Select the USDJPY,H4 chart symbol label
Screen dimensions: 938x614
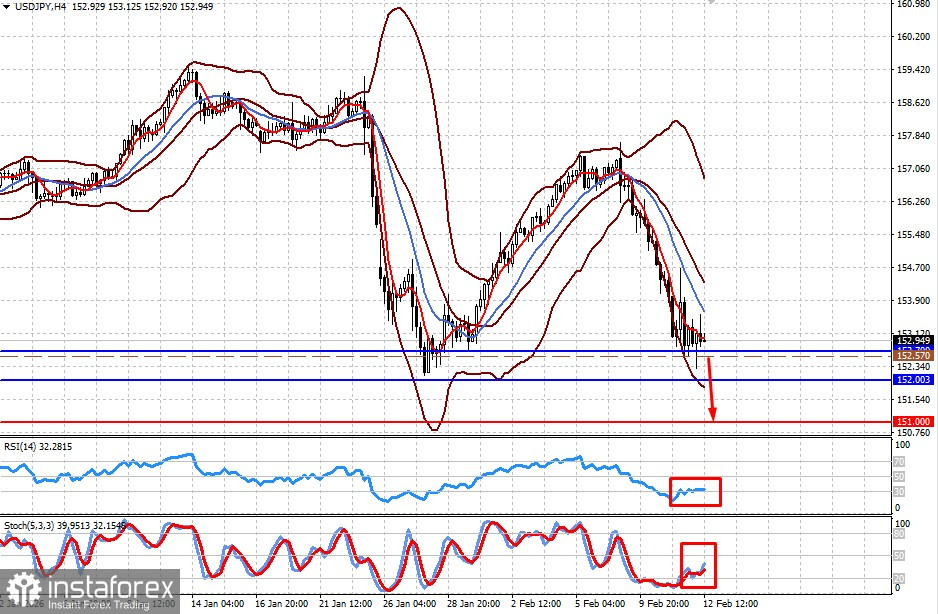[39, 7]
